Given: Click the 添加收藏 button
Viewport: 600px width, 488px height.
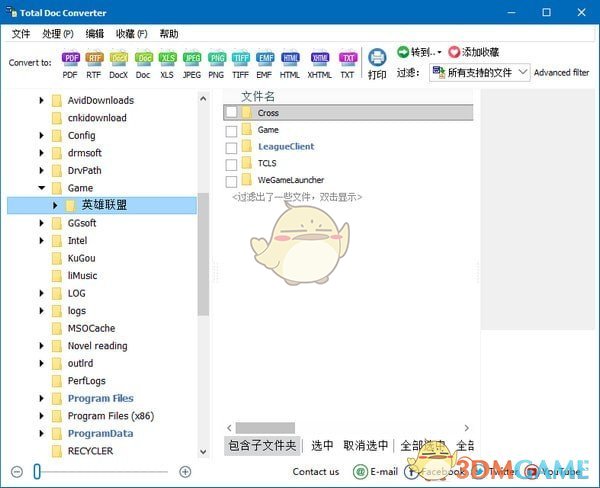Looking at the screenshot, I should tap(473, 52).
